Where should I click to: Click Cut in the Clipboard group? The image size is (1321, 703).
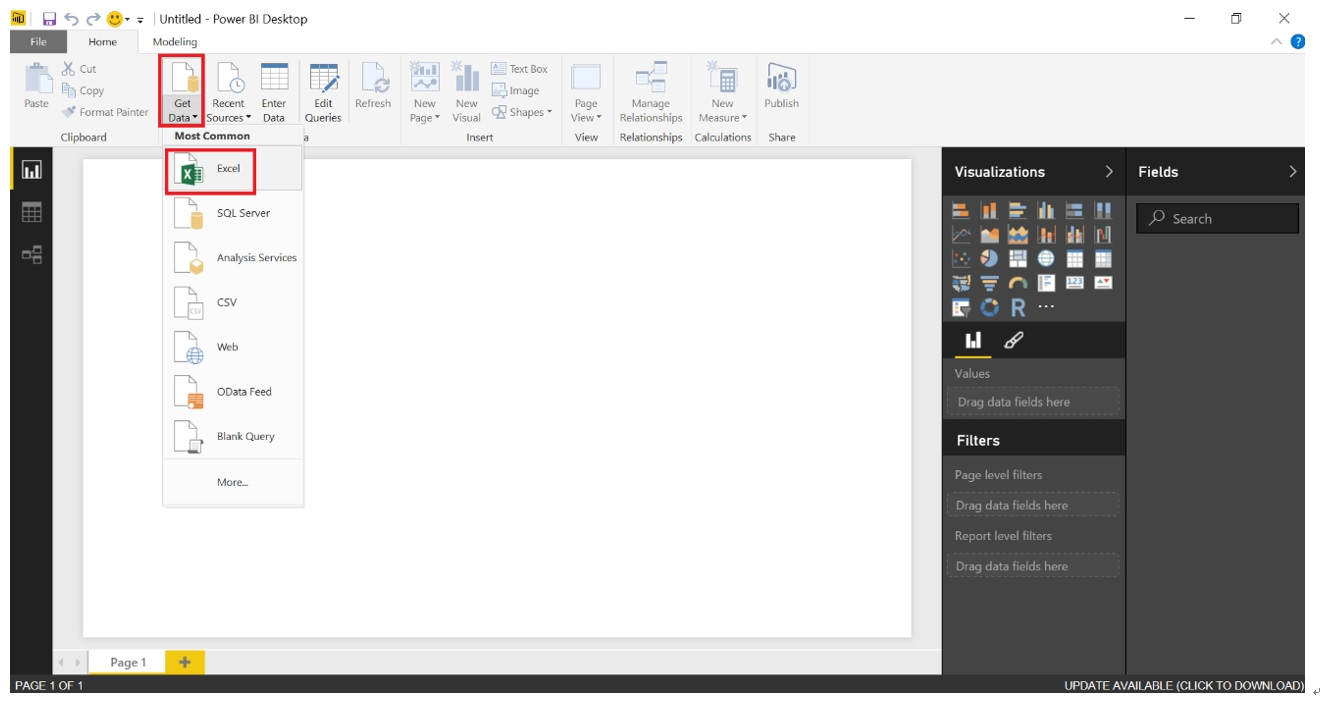[x=79, y=69]
